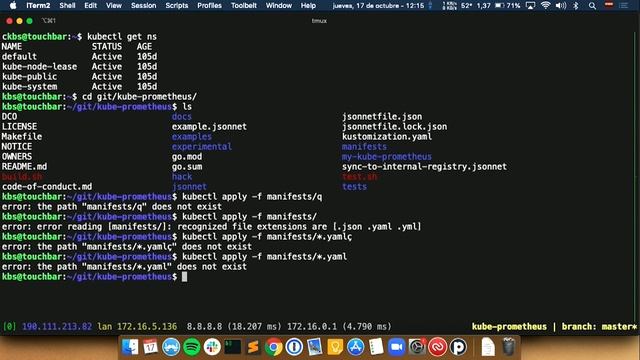Click the yellow minimize window button

pos(19,21)
